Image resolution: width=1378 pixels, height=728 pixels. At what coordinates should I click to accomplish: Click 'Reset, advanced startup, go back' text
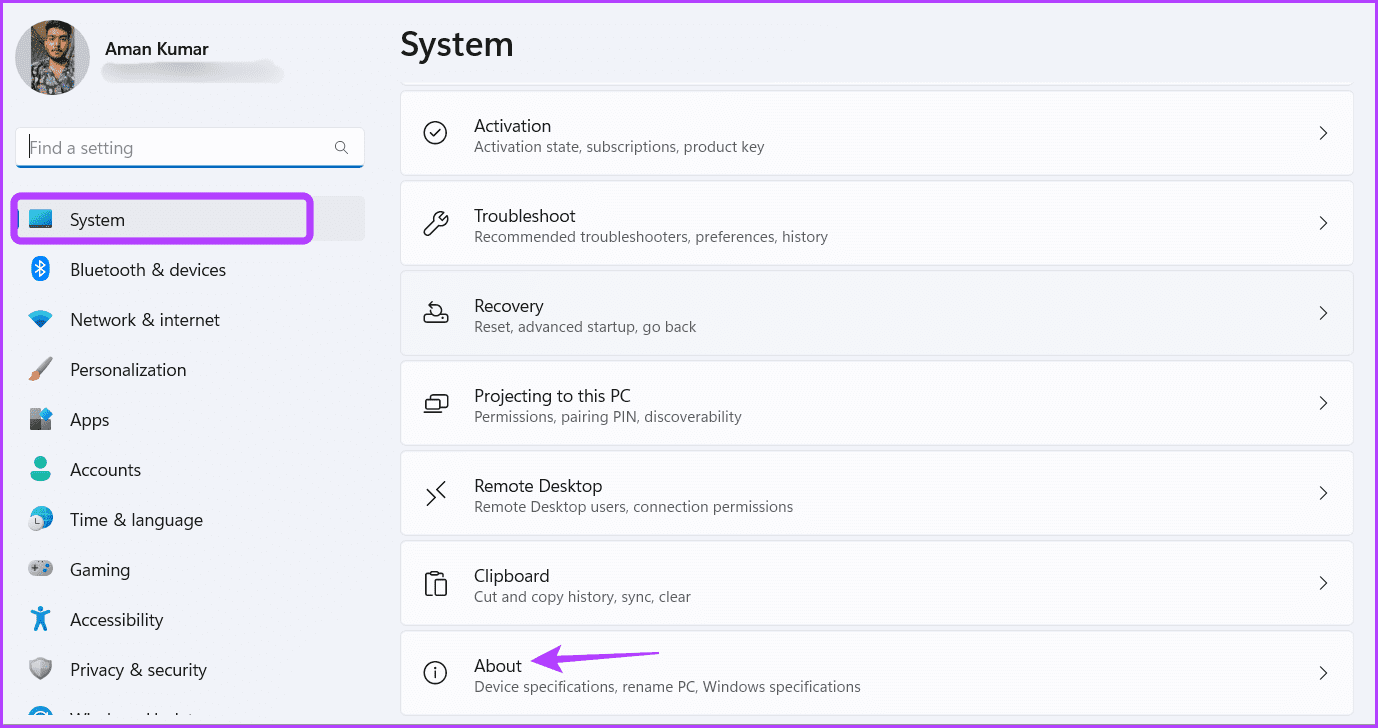coord(585,327)
